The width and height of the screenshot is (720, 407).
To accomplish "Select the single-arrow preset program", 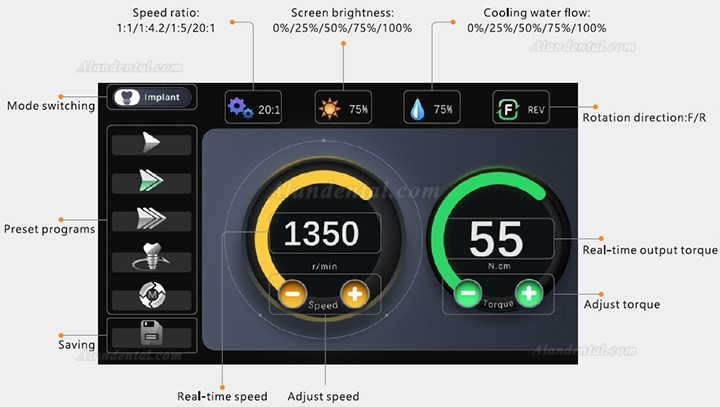I will point(152,142).
